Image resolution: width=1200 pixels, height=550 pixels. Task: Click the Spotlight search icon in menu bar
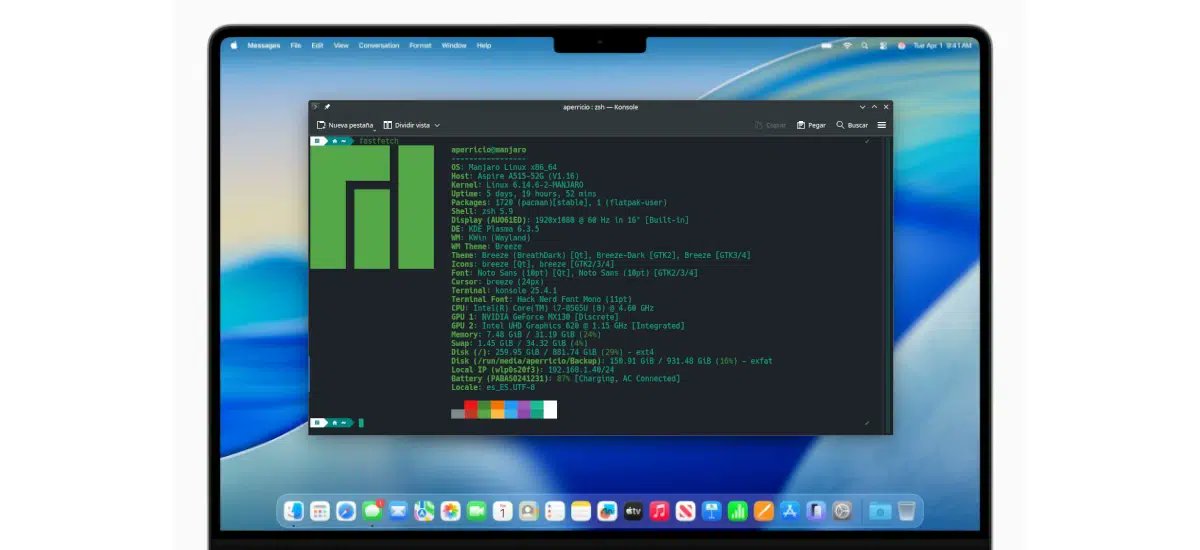click(866, 45)
